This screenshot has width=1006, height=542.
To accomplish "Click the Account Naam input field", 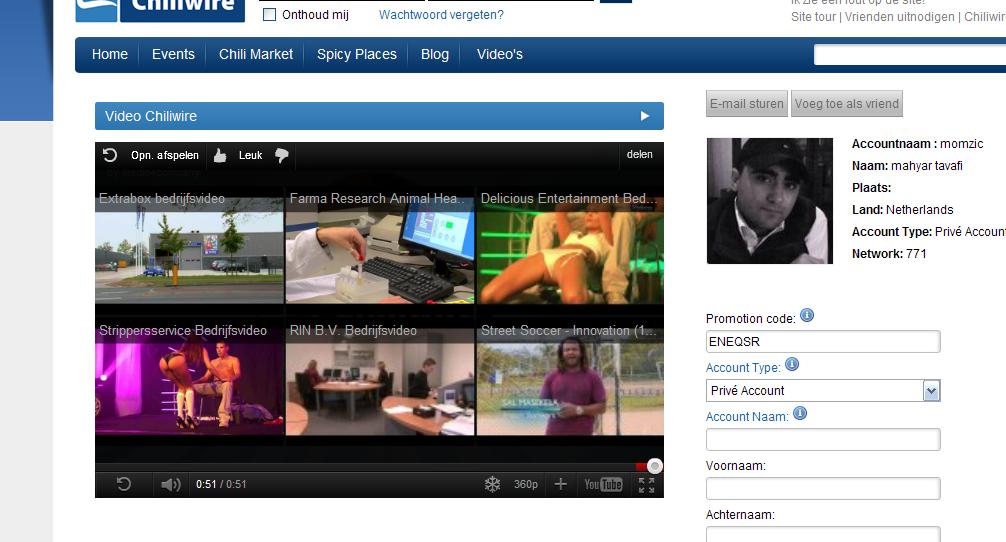I will [823, 439].
